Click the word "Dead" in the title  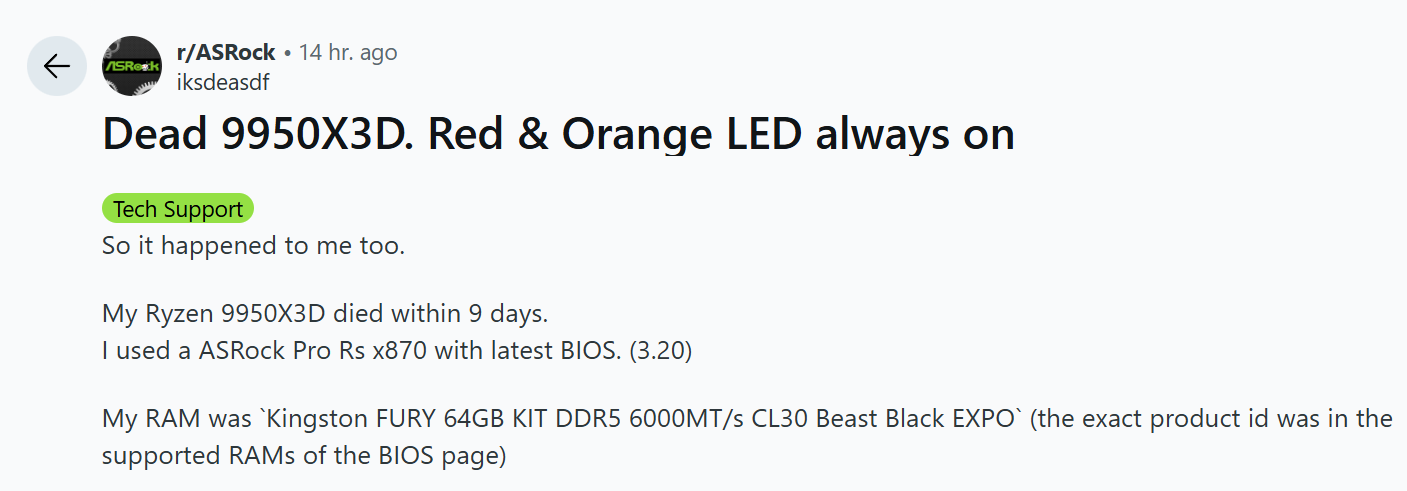click(x=156, y=135)
